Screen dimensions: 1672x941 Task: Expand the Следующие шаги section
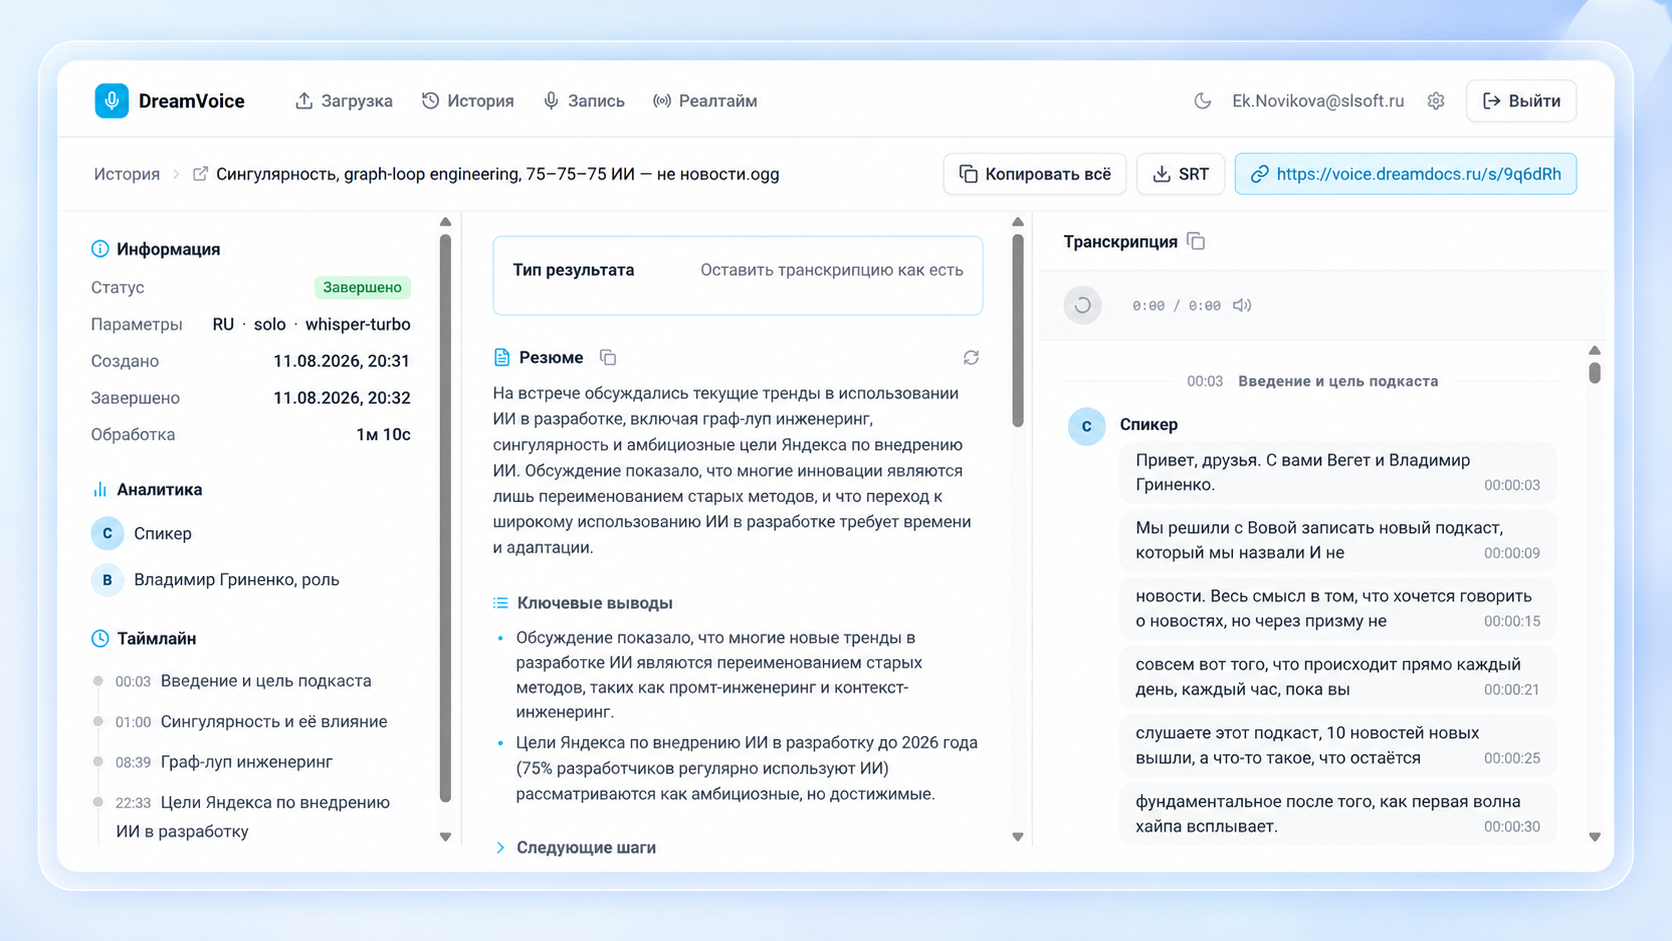[575, 847]
